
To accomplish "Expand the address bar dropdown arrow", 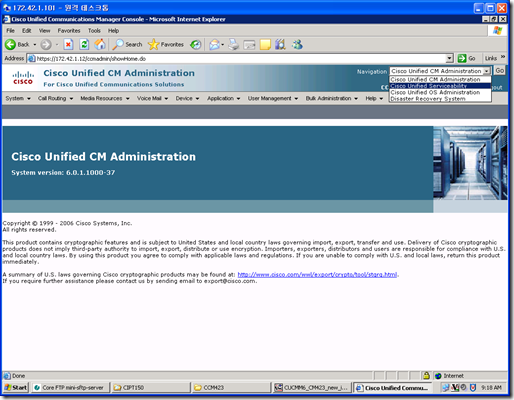I will click(x=450, y=59).
